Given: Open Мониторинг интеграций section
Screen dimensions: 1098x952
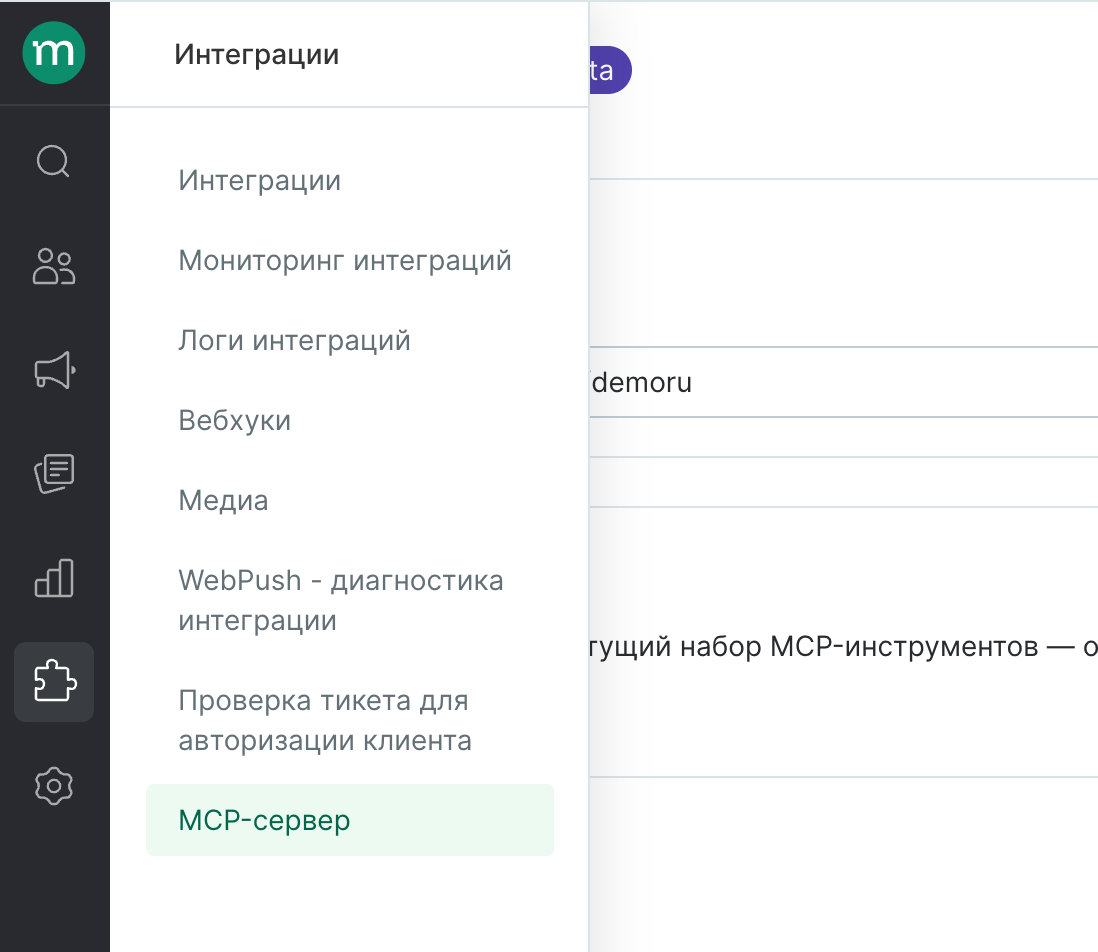Looking at the screenshot, I should coord(345,260).
